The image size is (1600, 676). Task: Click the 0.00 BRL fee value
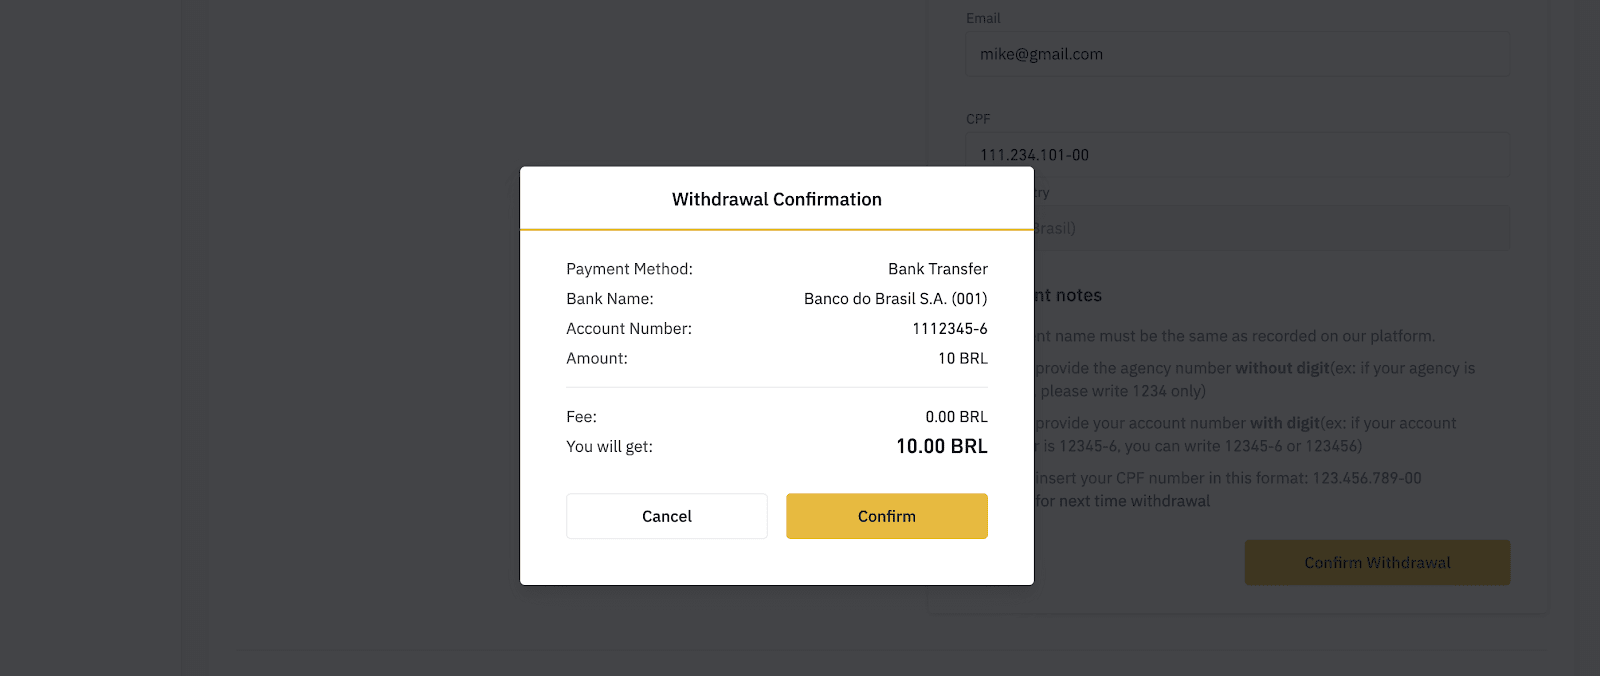tap(957, 417)
